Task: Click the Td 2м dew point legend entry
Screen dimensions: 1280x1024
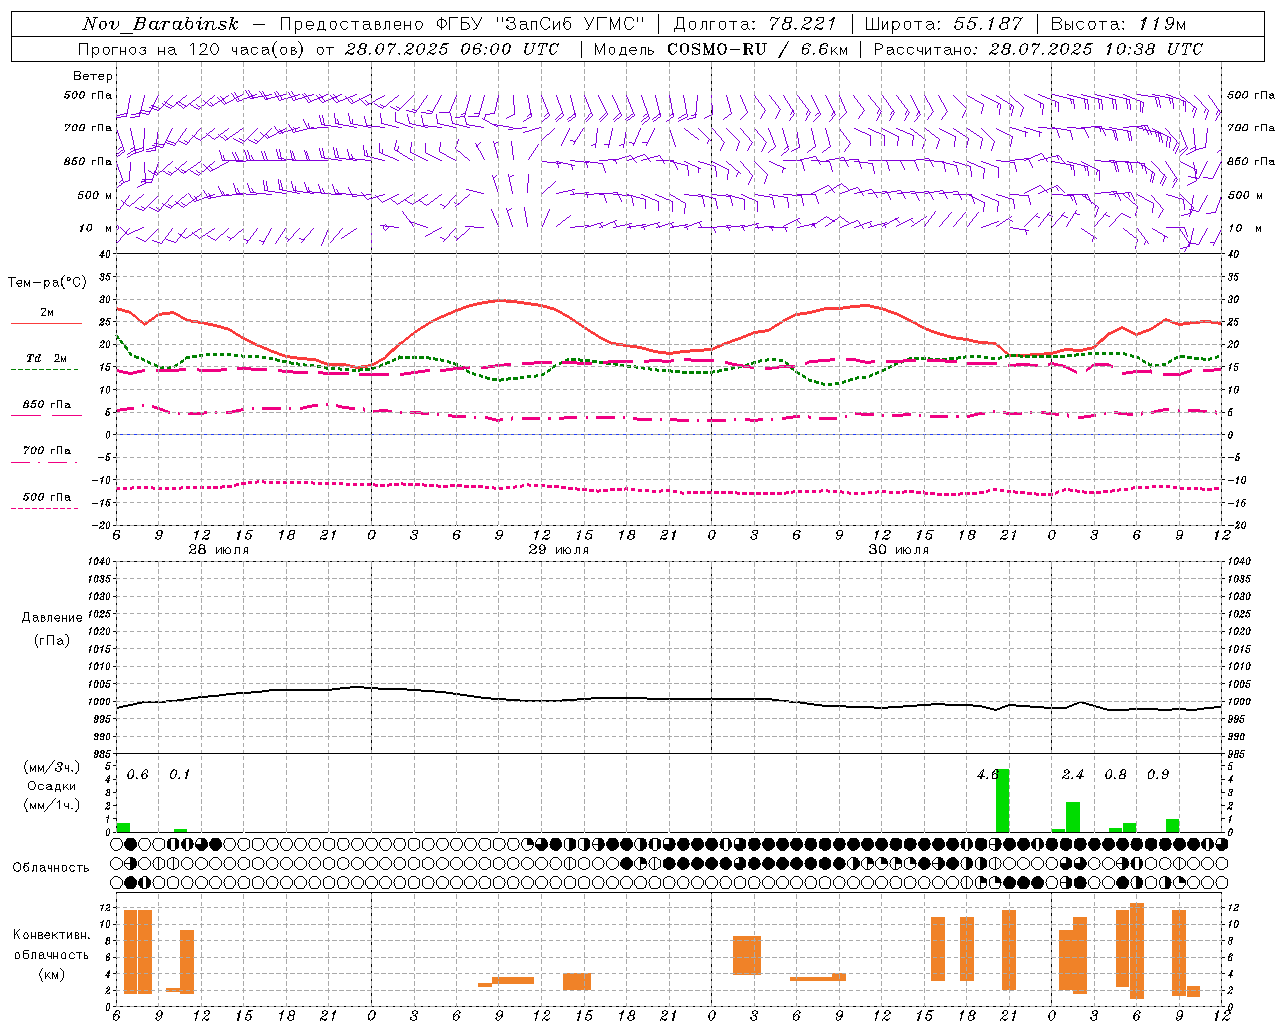Action: click(x=46, y=358)
